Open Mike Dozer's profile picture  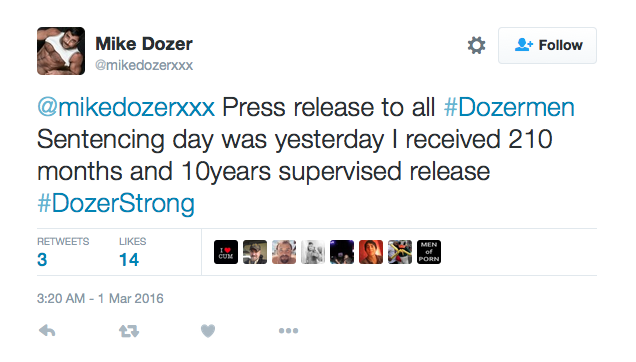[61, 51]
